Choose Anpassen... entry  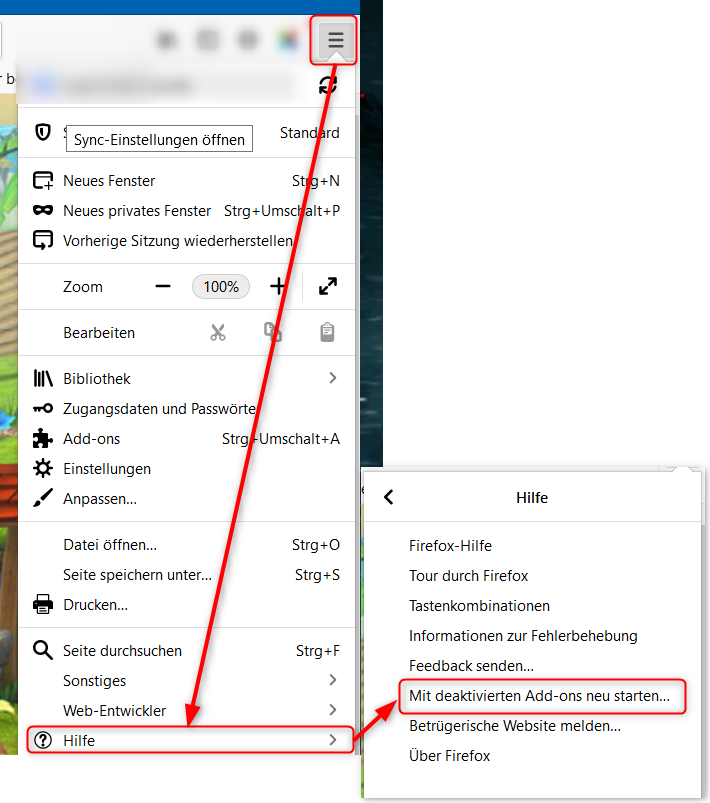[186, 499]
